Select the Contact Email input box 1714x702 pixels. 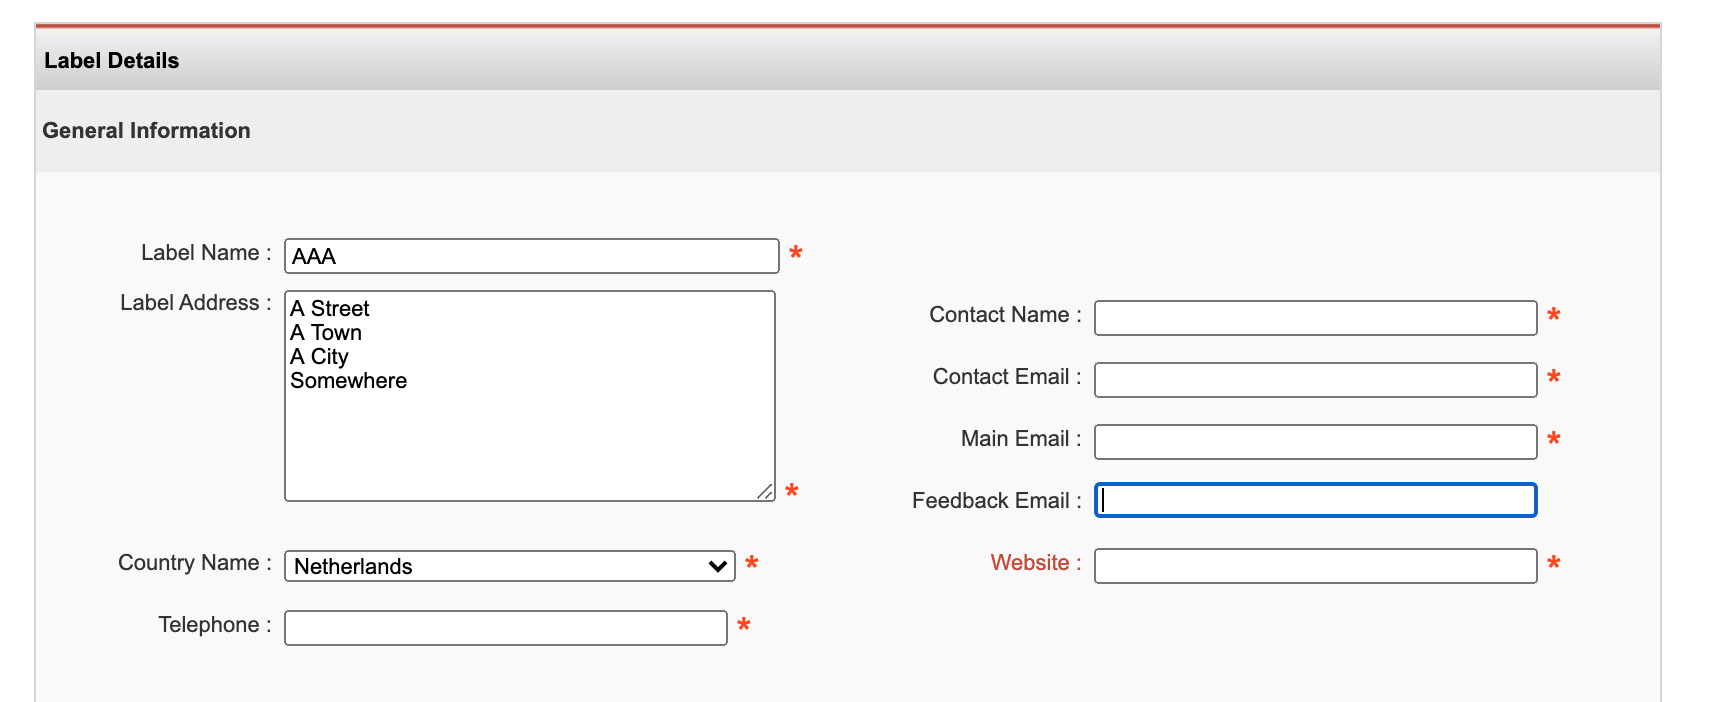coord(1315,380)
